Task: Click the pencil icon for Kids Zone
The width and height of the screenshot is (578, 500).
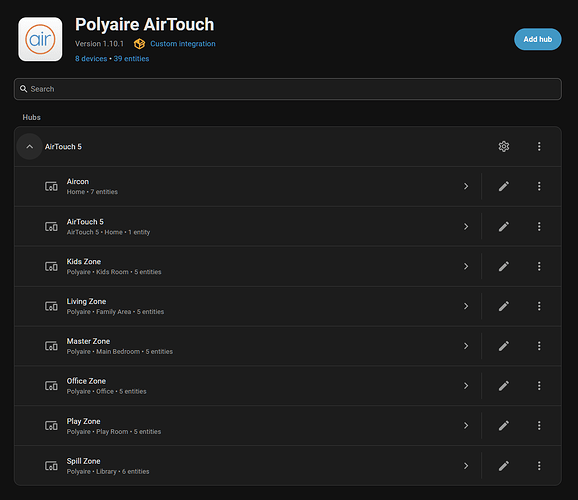Action: (x=504, y=266)
